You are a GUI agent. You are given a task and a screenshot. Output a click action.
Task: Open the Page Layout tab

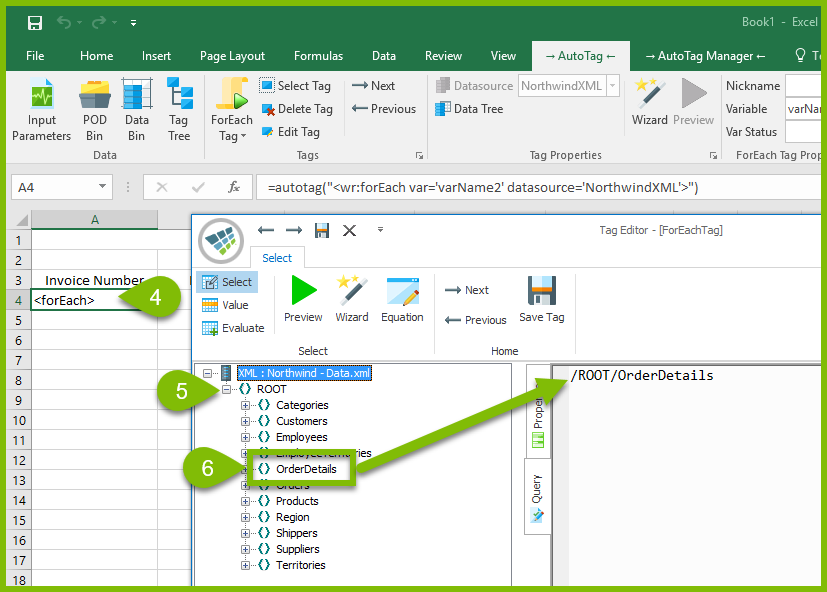pos(232,56)
